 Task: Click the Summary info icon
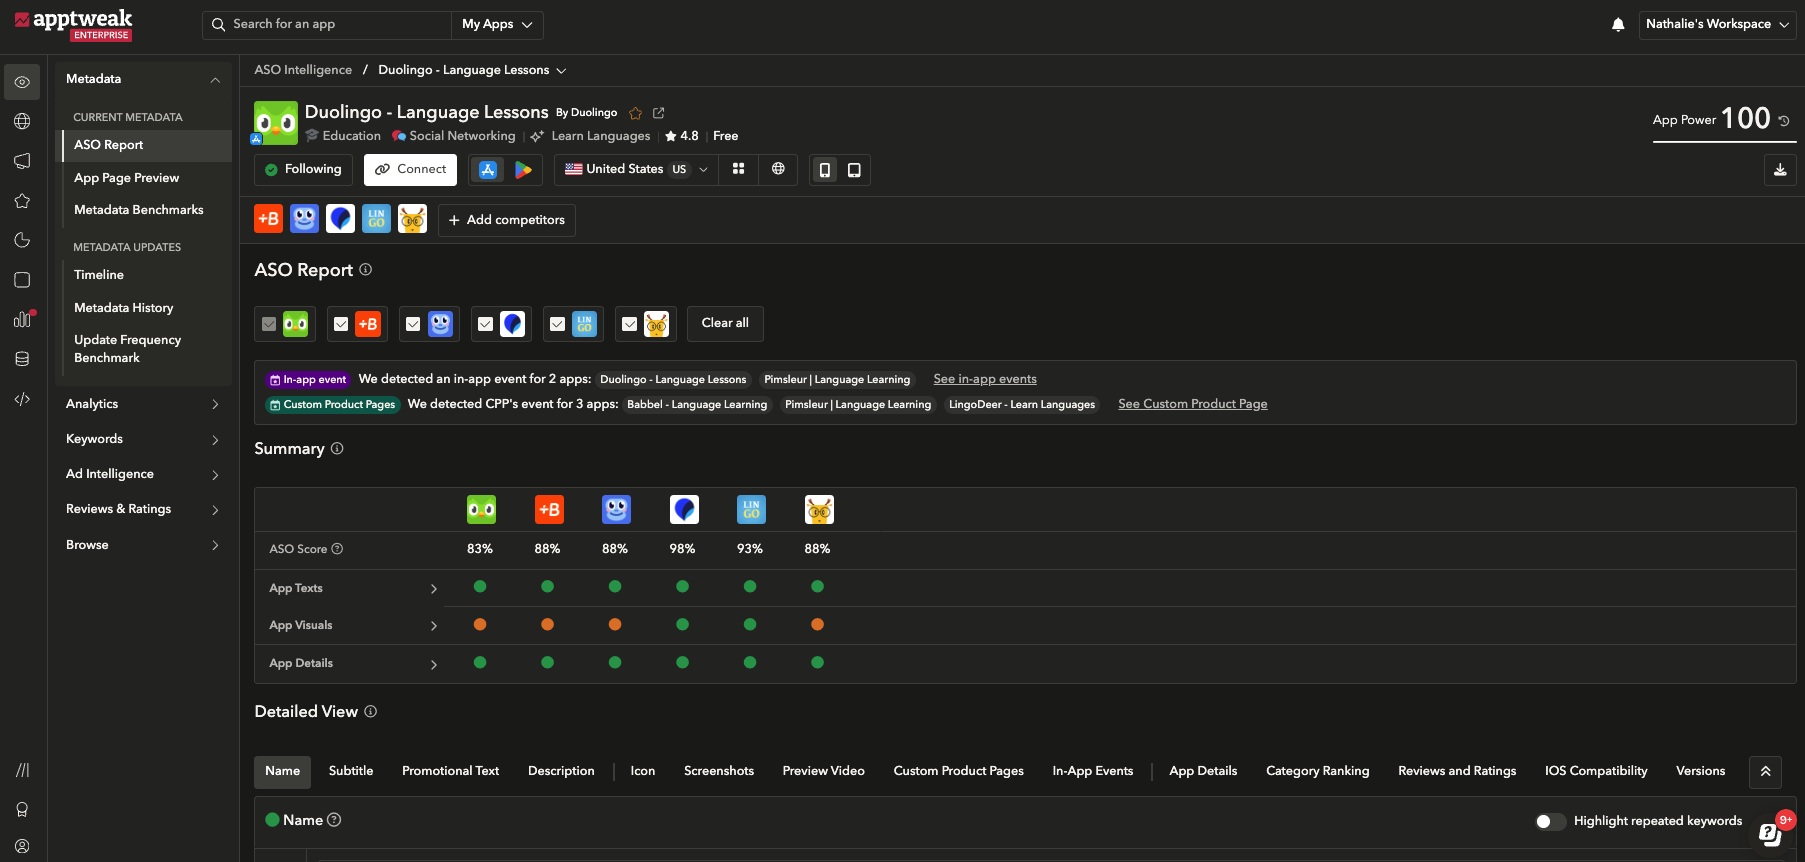coord(337,449)
